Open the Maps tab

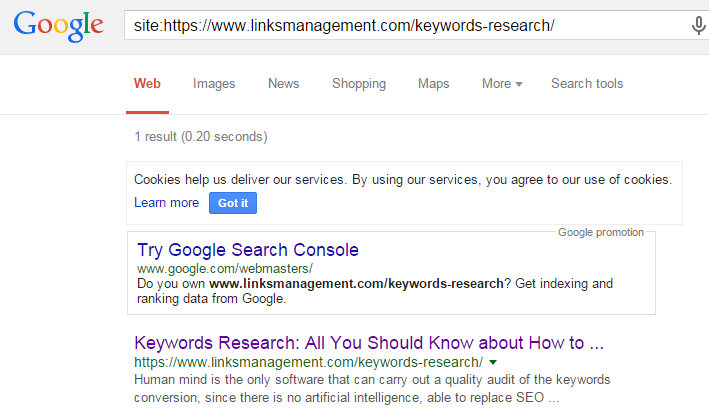tap(434, 84)
